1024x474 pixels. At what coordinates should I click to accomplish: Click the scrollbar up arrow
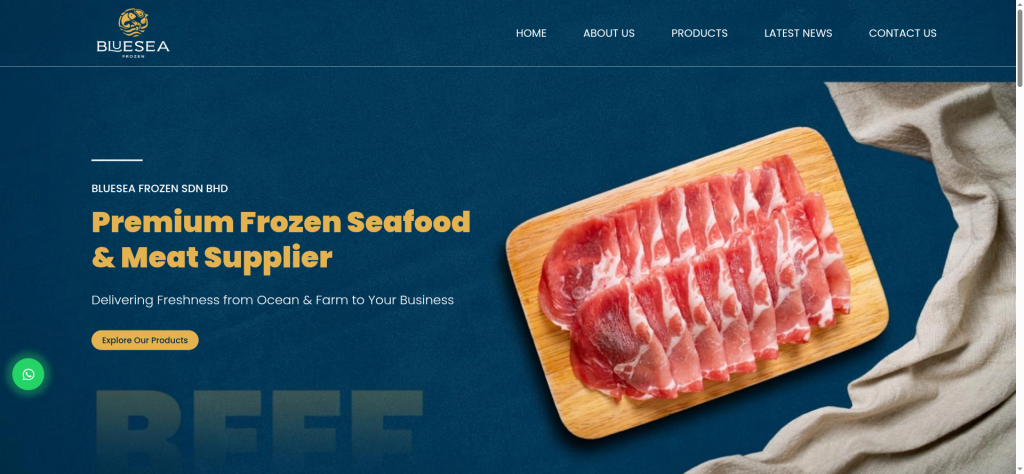(1019, 3)
